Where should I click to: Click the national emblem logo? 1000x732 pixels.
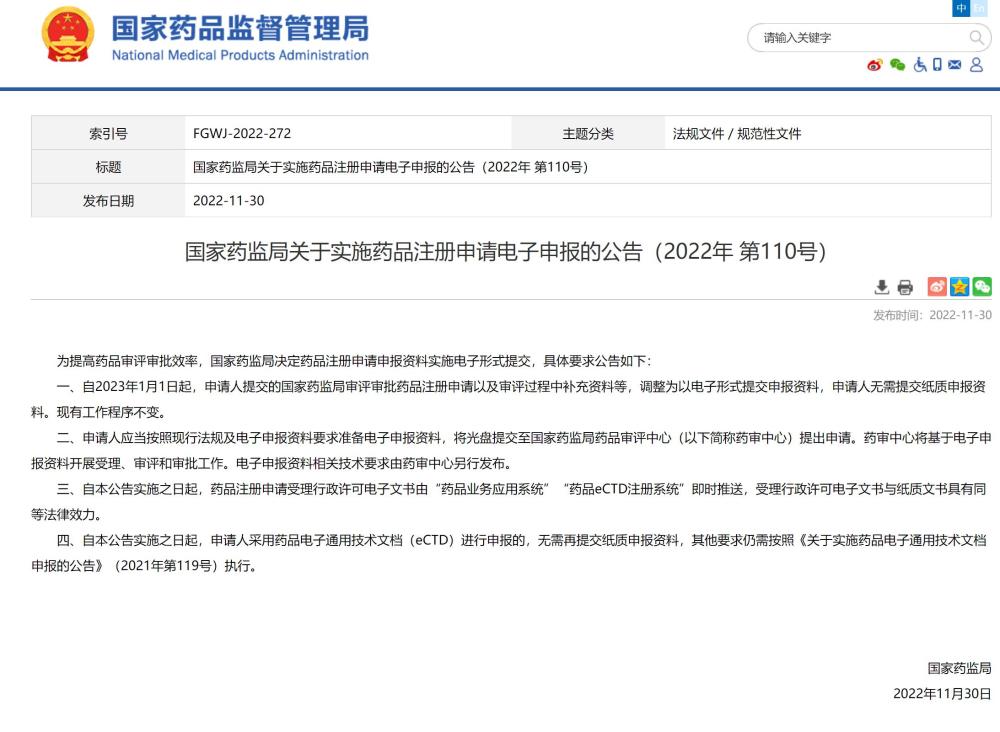(68, 36)
